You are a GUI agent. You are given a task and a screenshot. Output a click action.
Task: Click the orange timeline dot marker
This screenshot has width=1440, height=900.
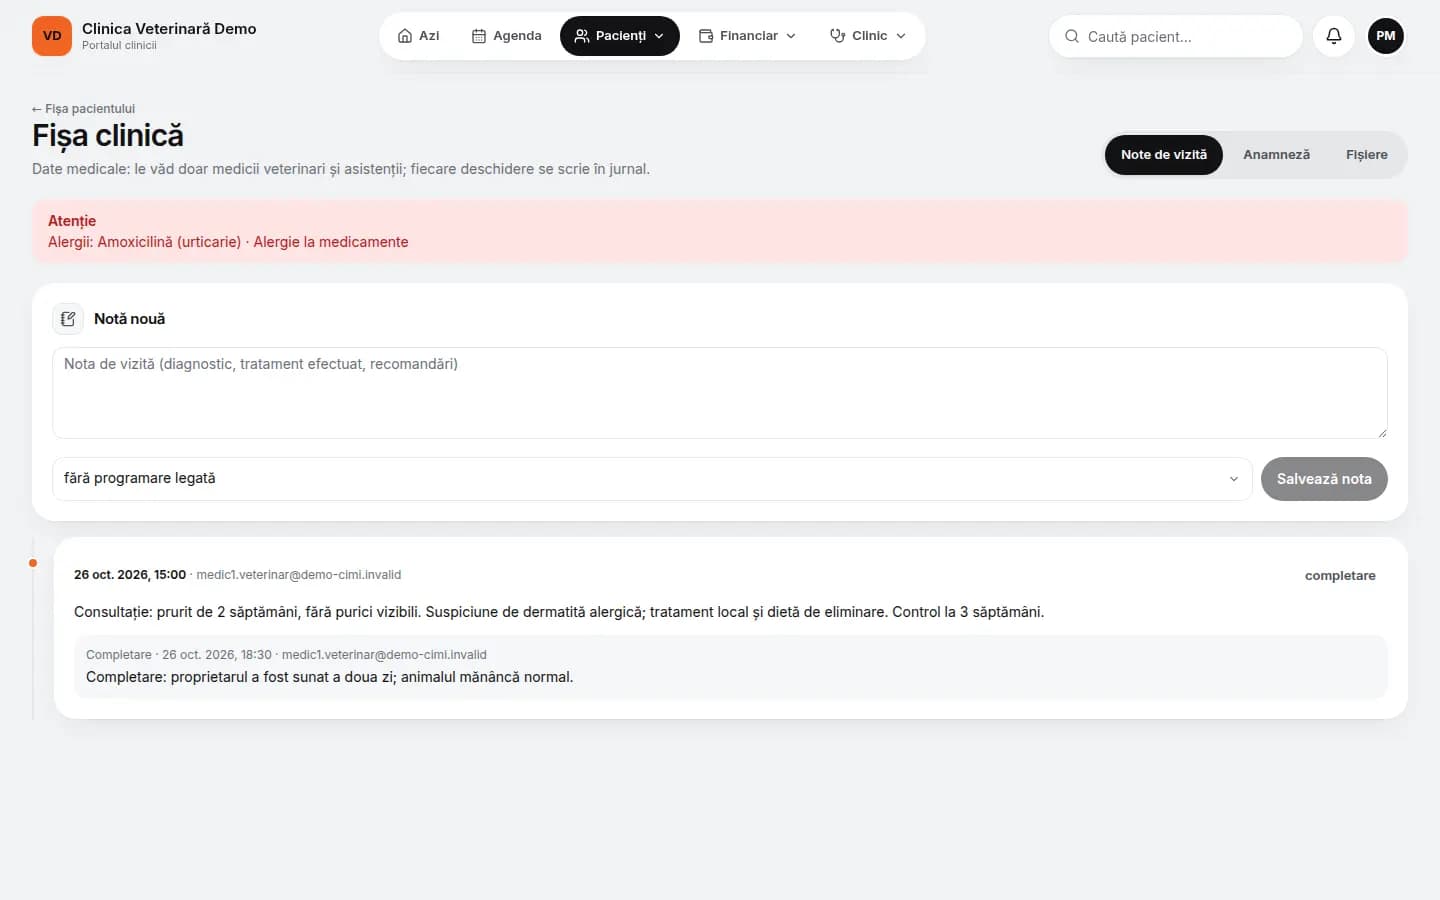tap(33, 563)
